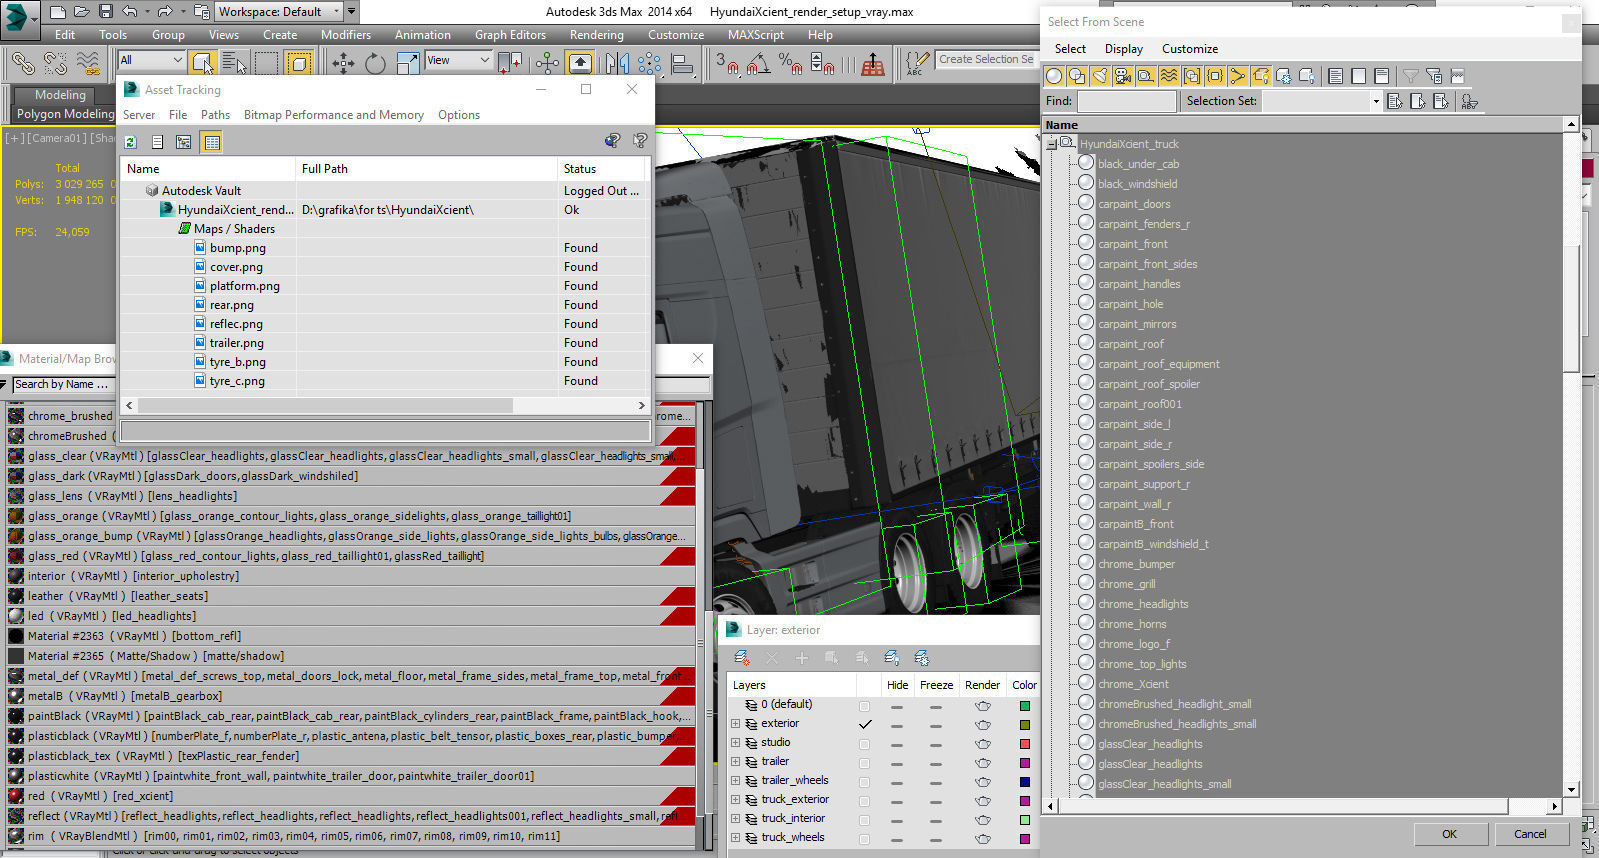The image size is (1599, 858).
Task: Click Refresh icon in Asset Tracking
Action: tap(130, 142)
